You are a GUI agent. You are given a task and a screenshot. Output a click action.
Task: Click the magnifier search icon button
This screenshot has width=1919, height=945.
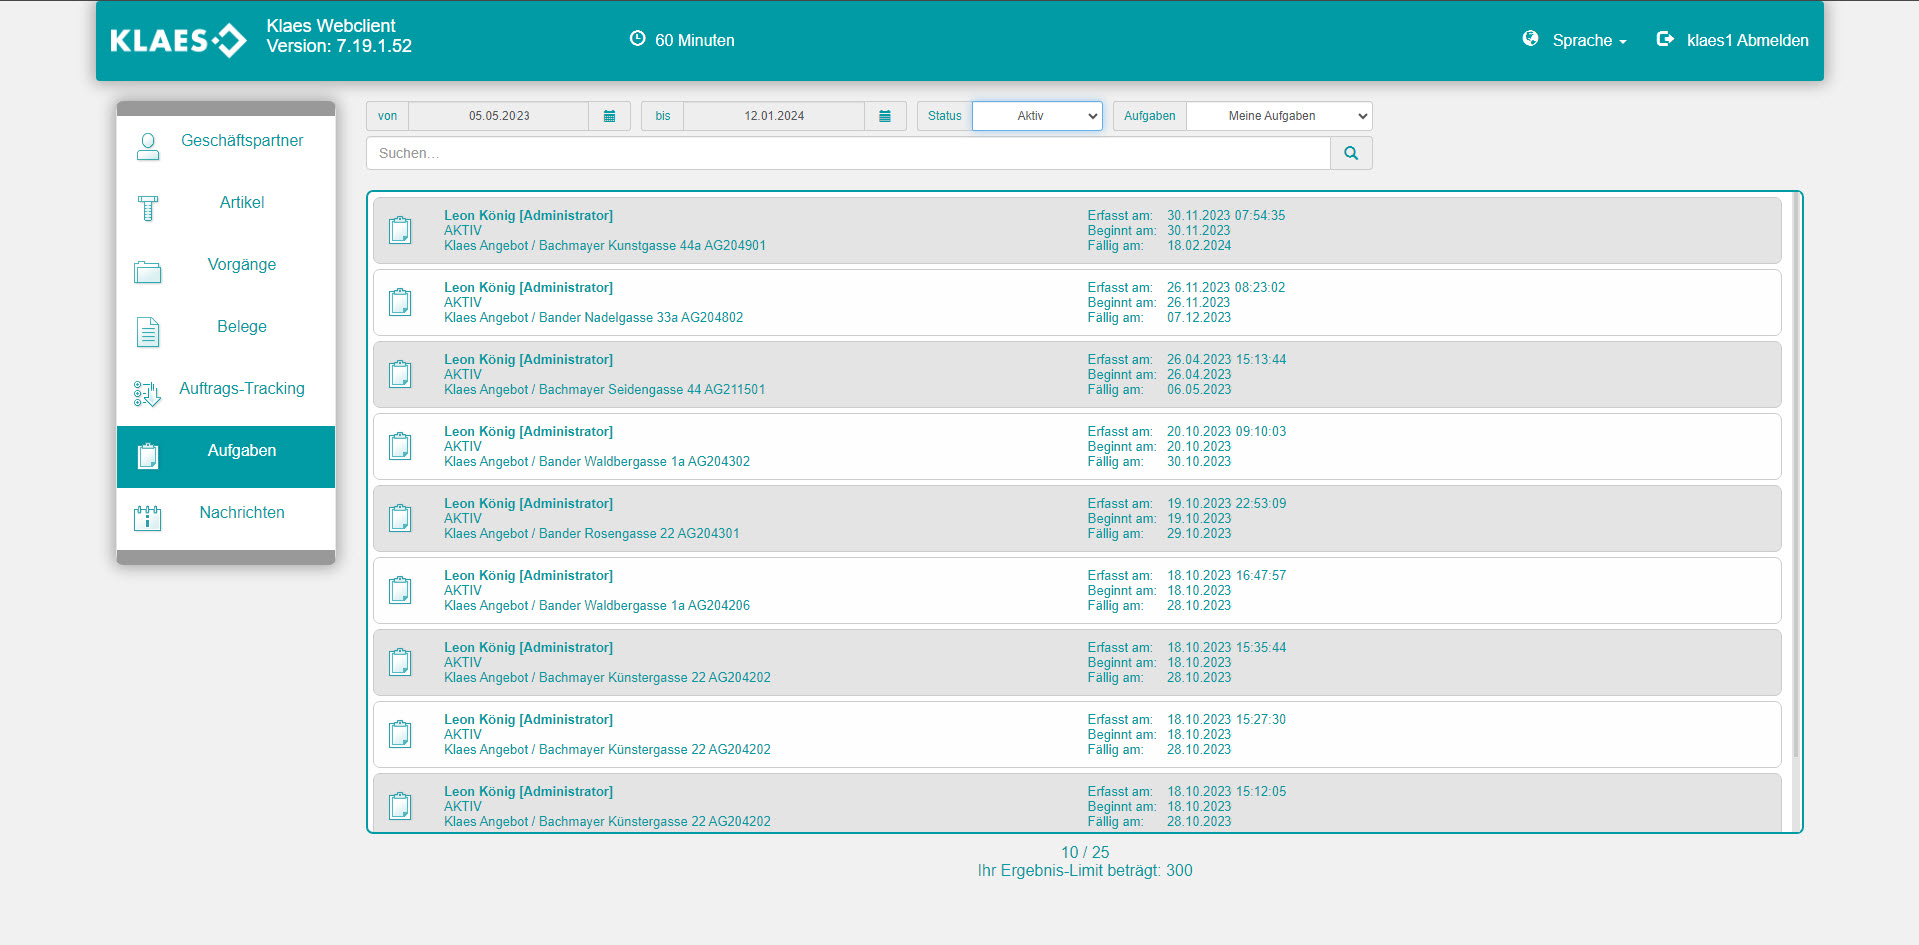point(1350,153)
